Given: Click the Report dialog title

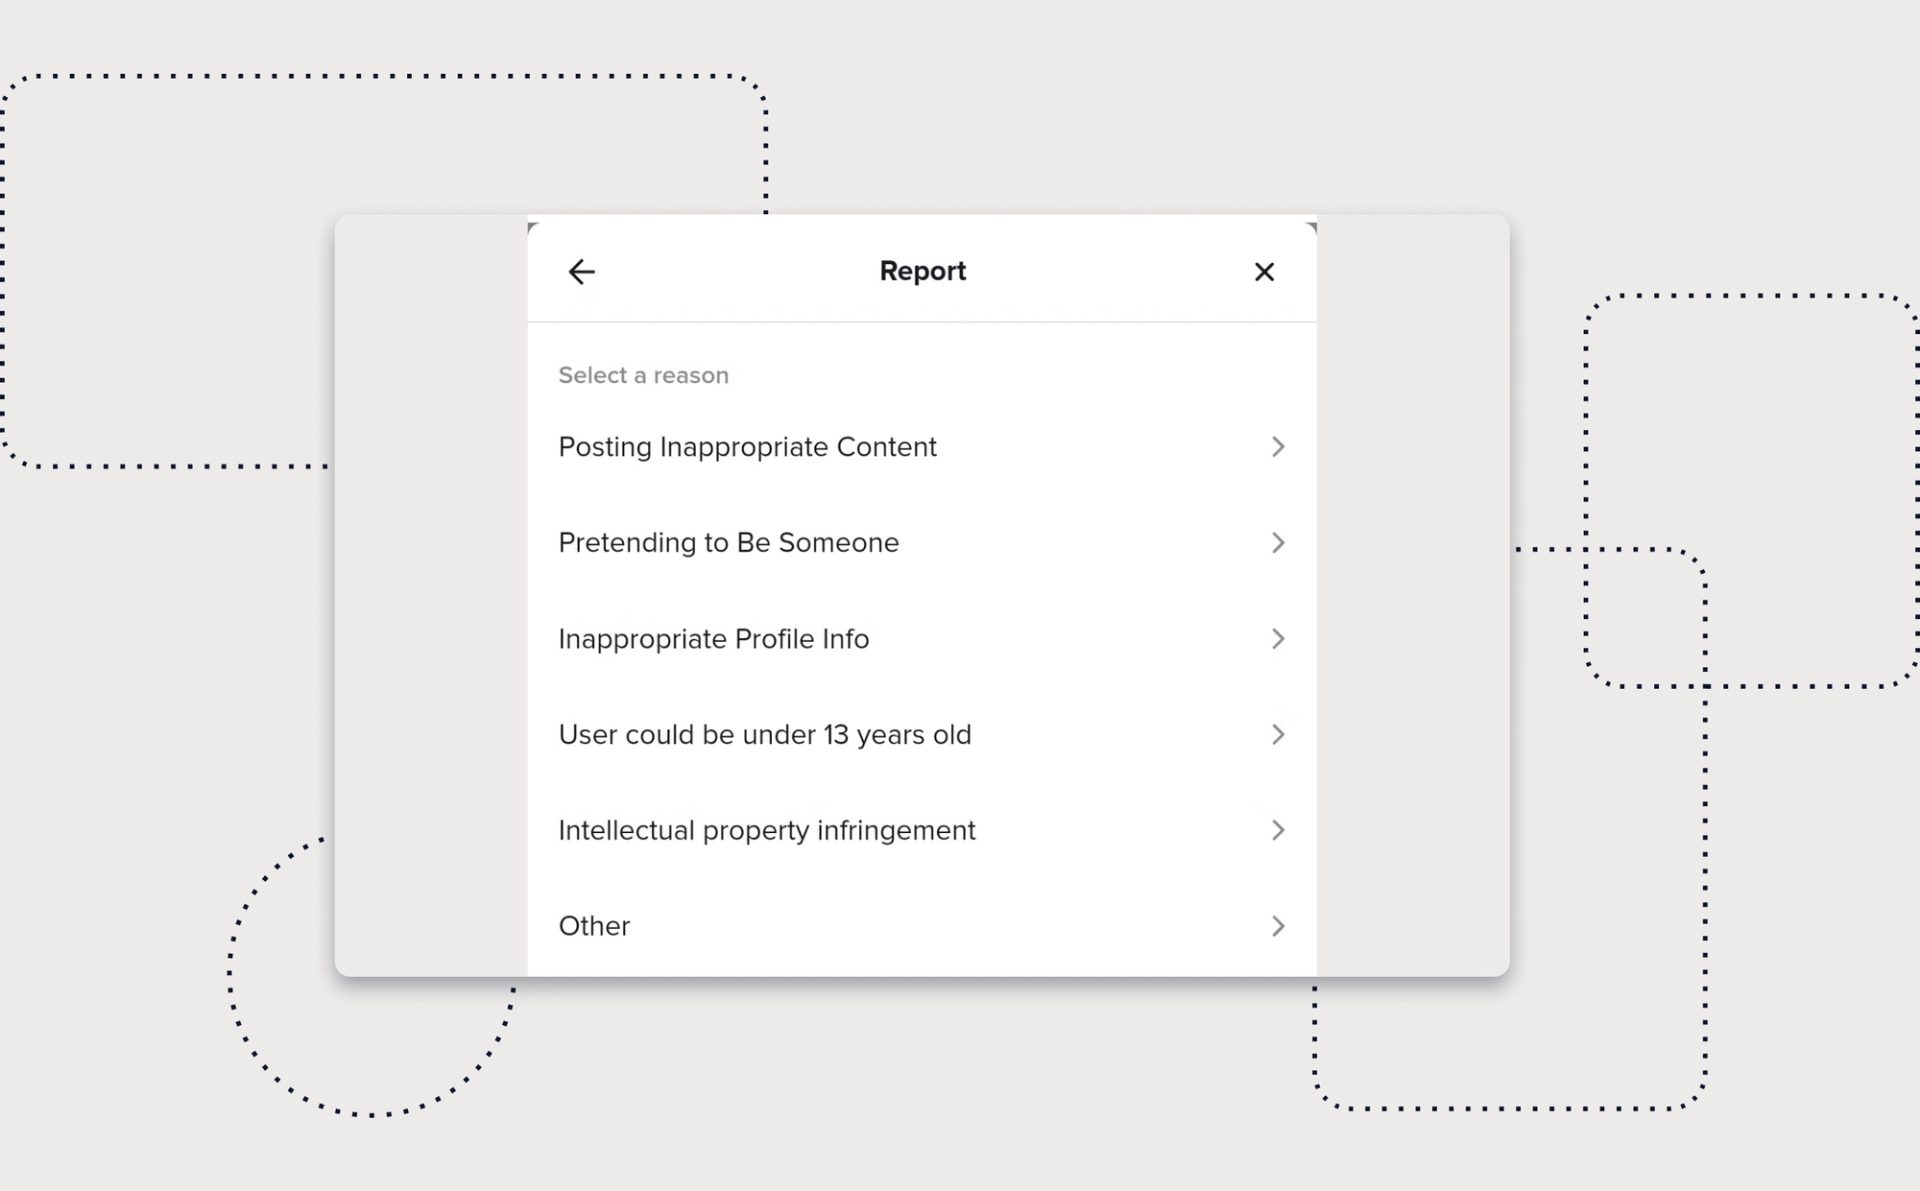Looking at the screenshot, I should pyautogui.click(x=922, y=272).
